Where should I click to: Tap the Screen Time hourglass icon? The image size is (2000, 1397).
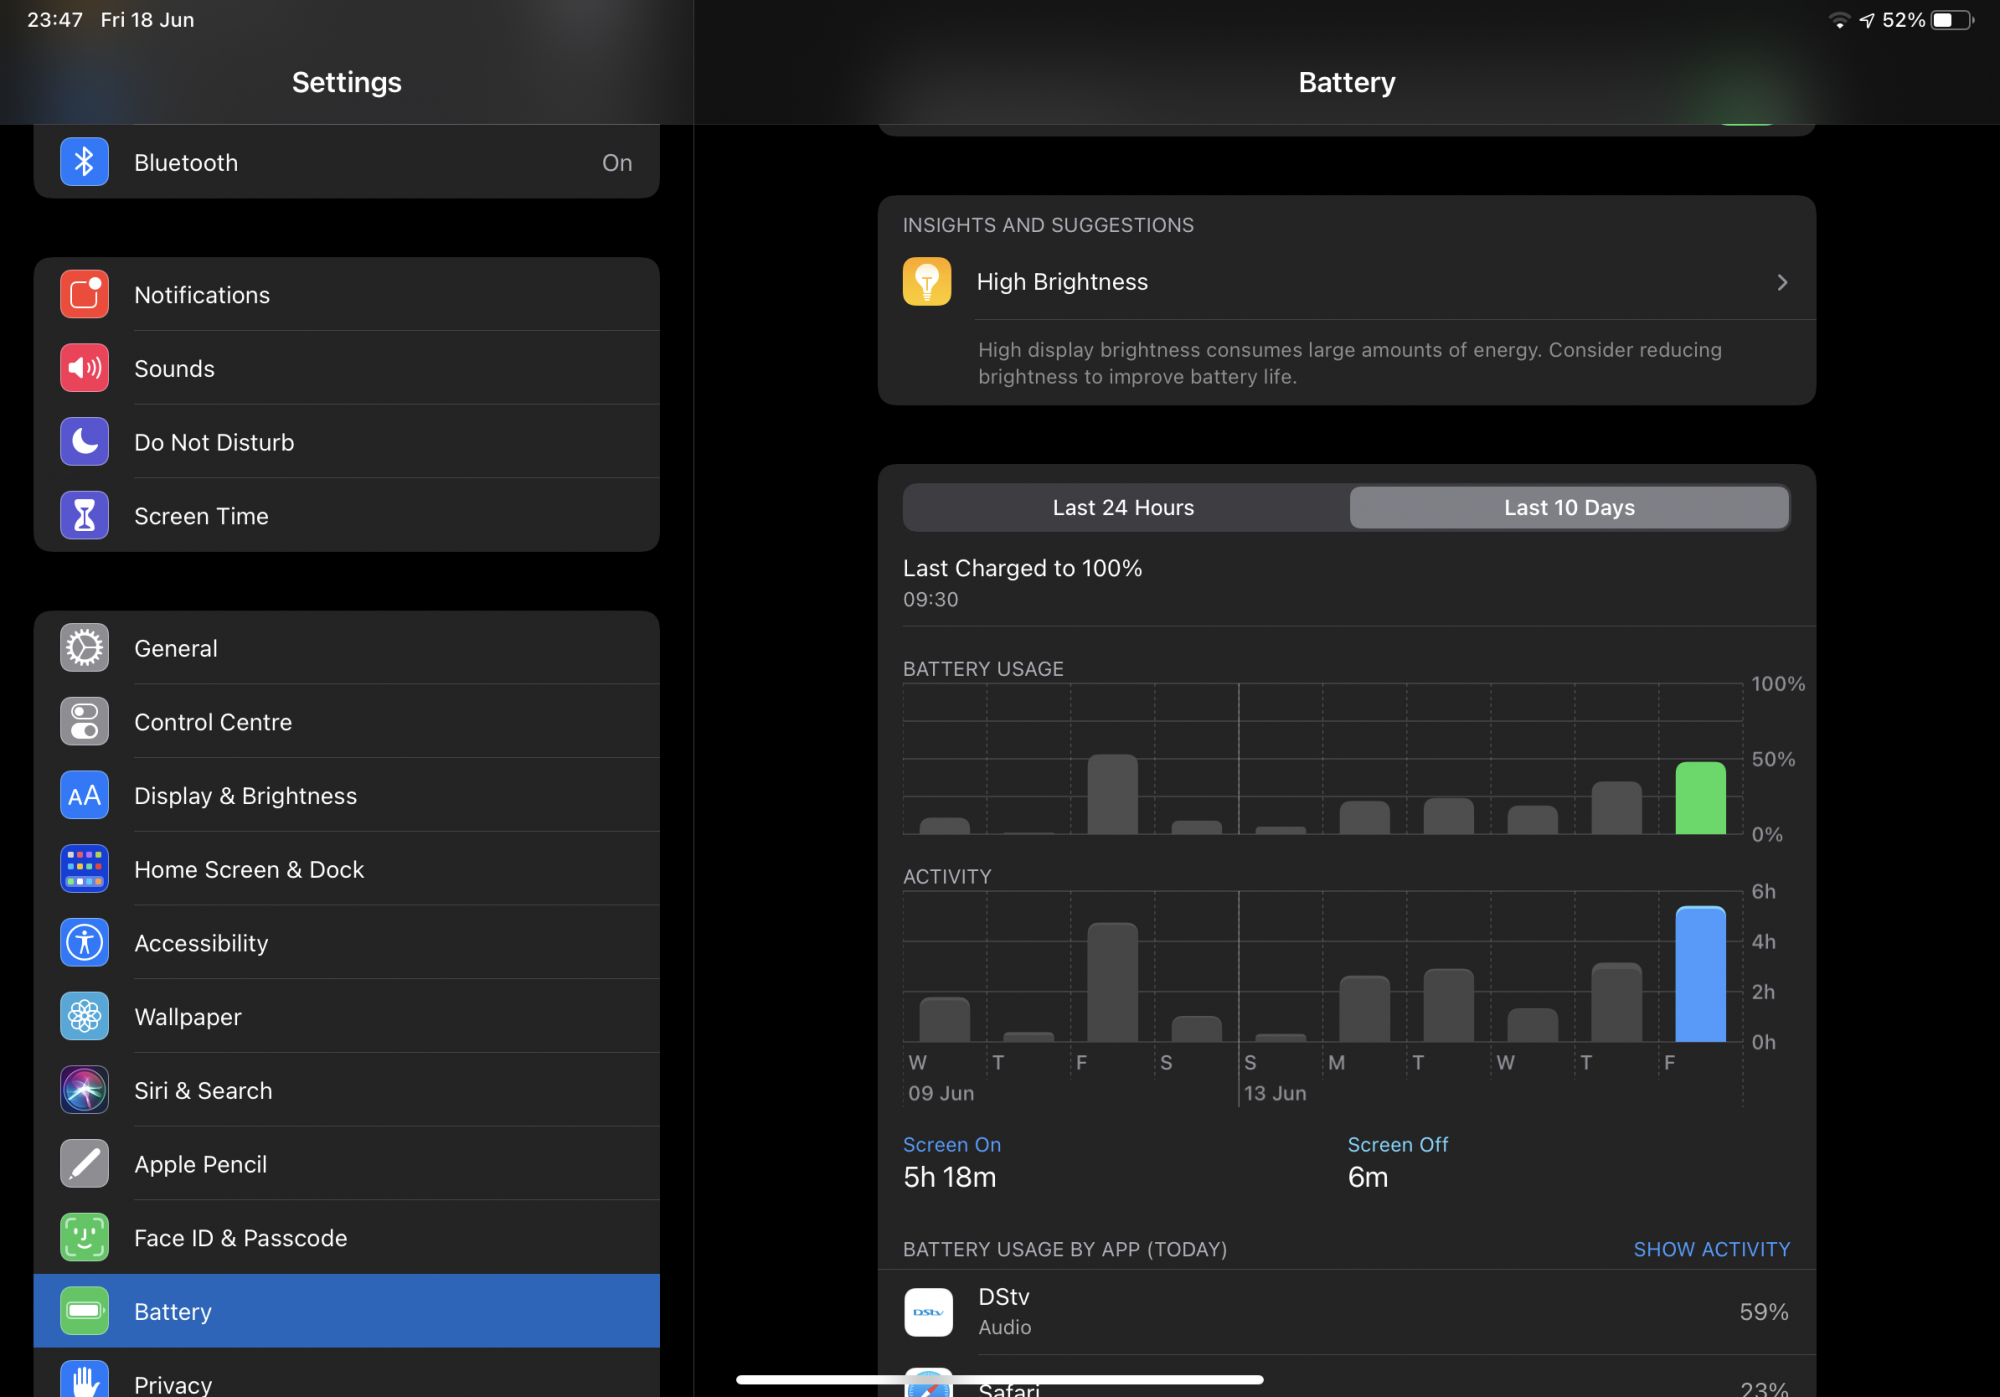pos(84,516)
